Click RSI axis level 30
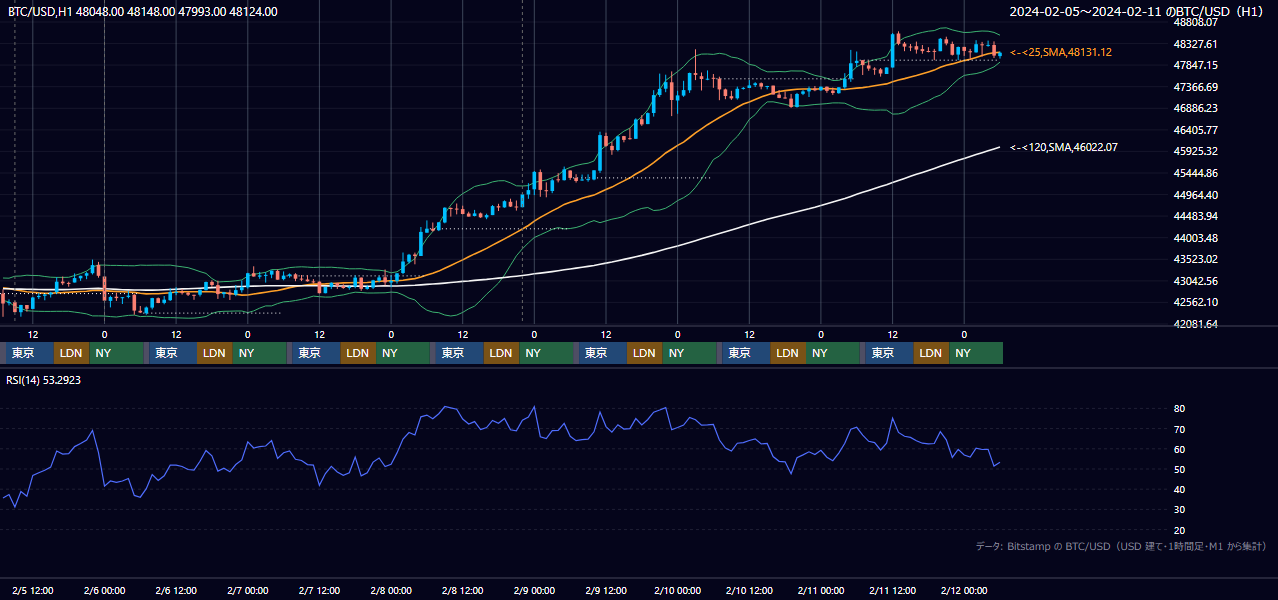 [x=1180, y=510]
